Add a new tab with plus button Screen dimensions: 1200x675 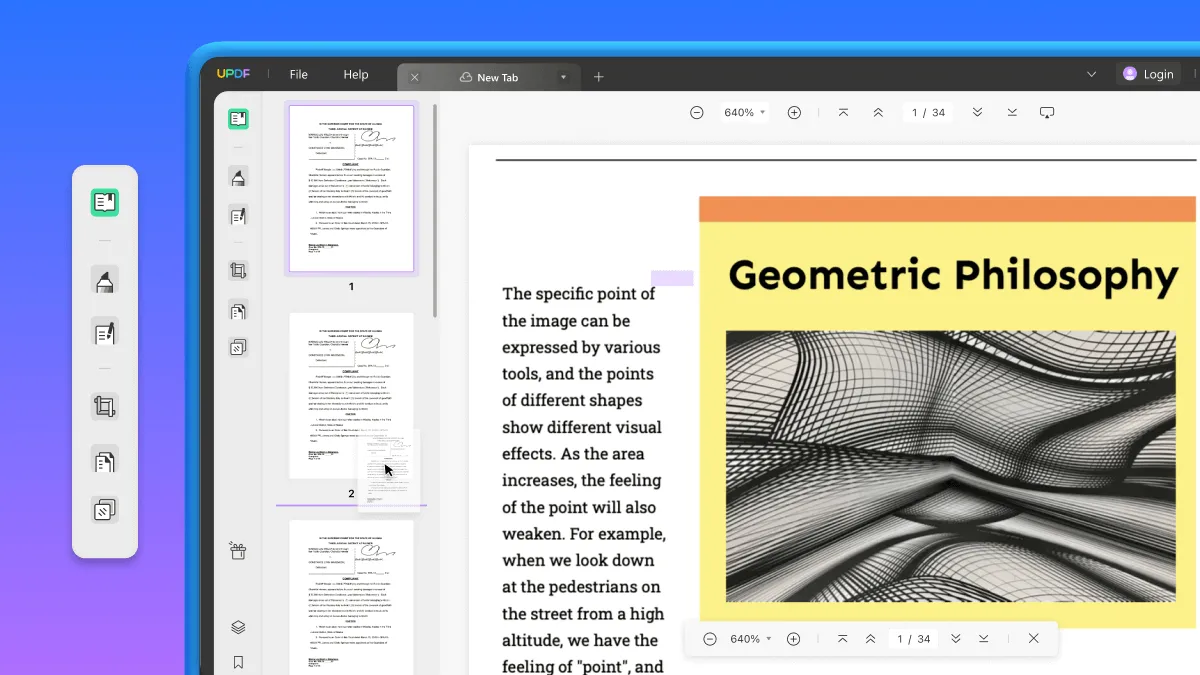pos(599,77)
